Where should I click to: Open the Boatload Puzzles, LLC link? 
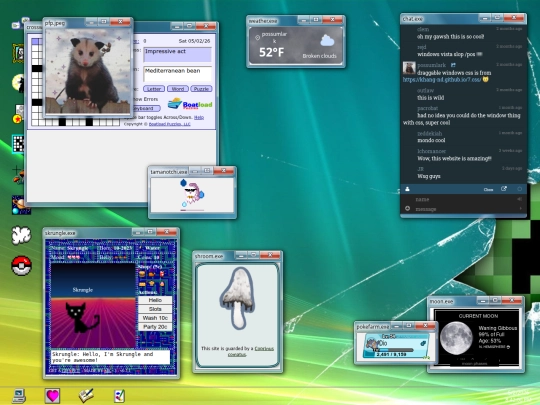pyautogui.click(x=169, y=124)
